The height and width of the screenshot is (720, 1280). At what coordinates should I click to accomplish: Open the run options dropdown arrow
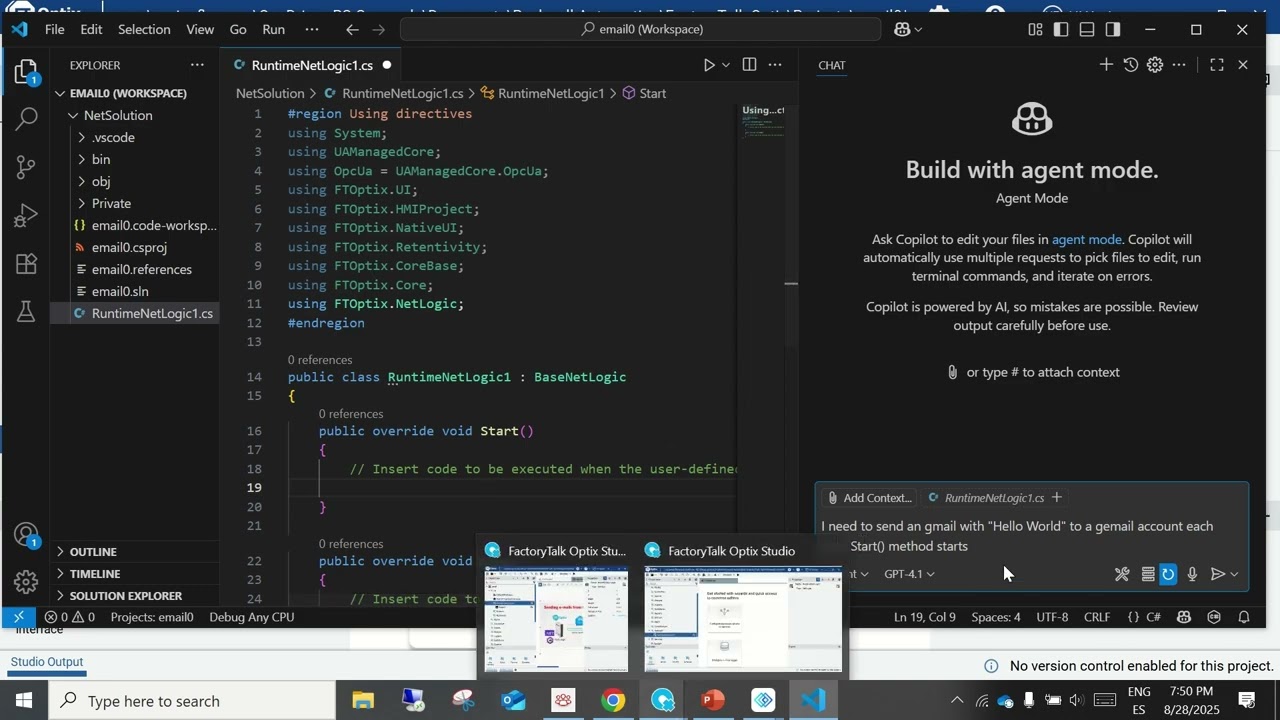click(726, 65)
